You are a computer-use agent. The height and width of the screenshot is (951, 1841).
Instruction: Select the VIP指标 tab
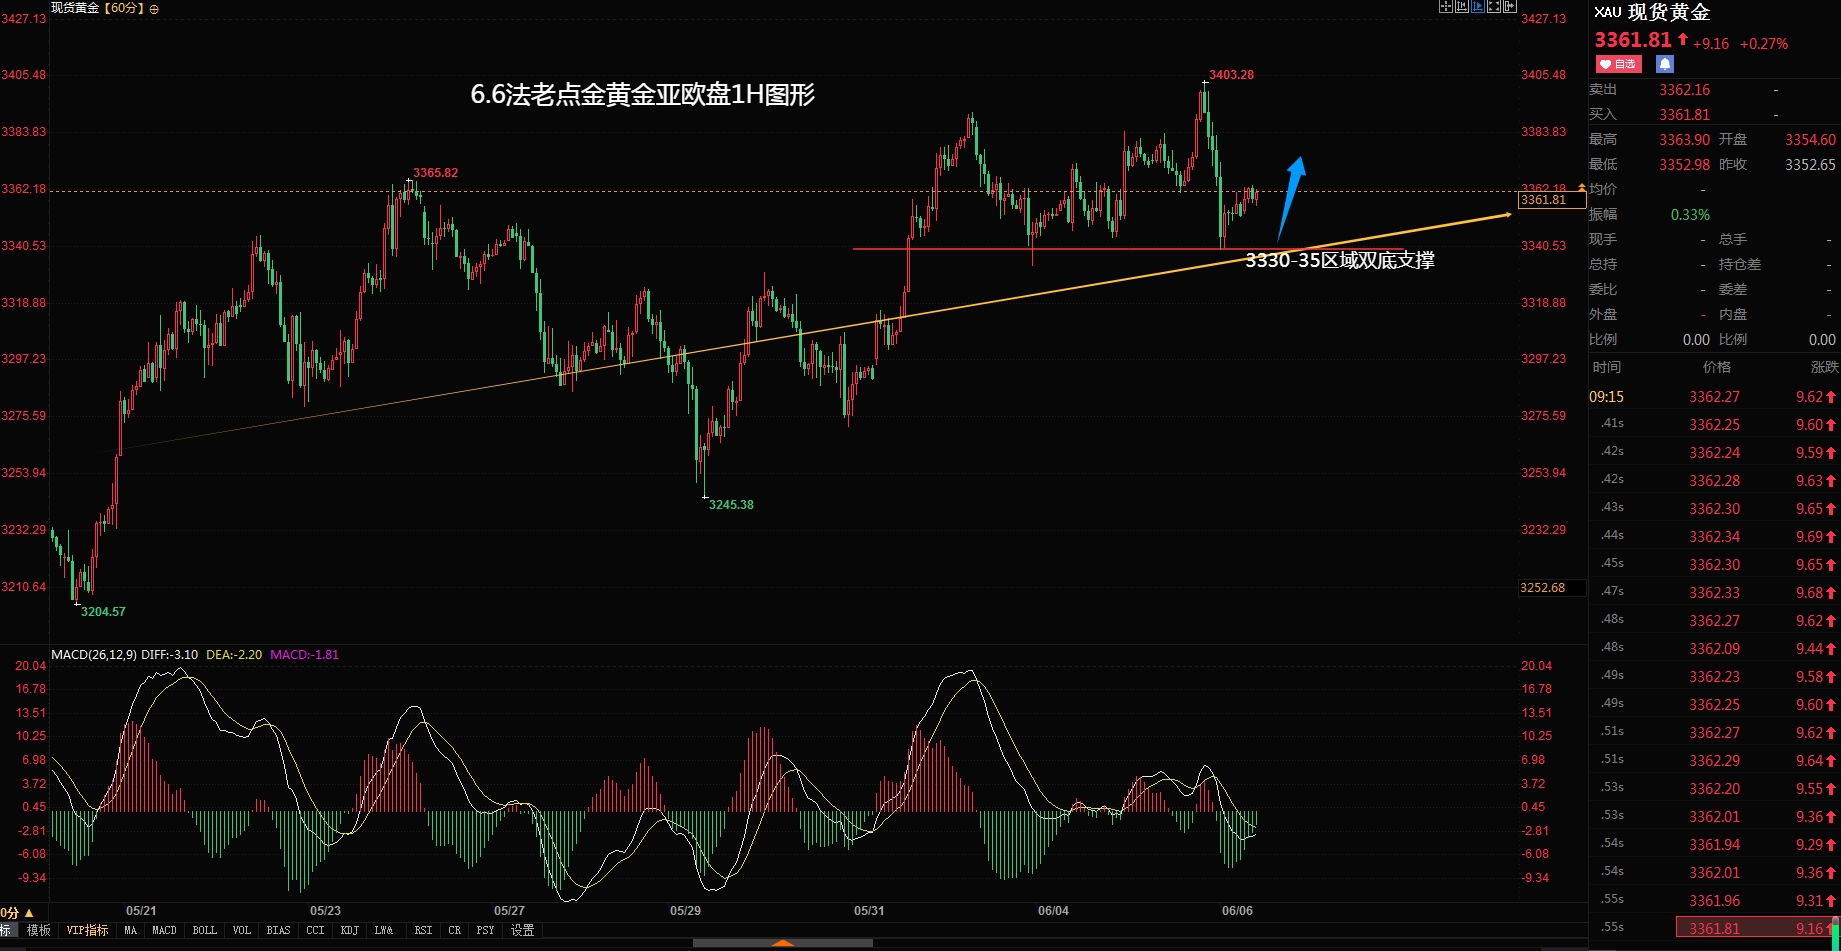point(88,930)
